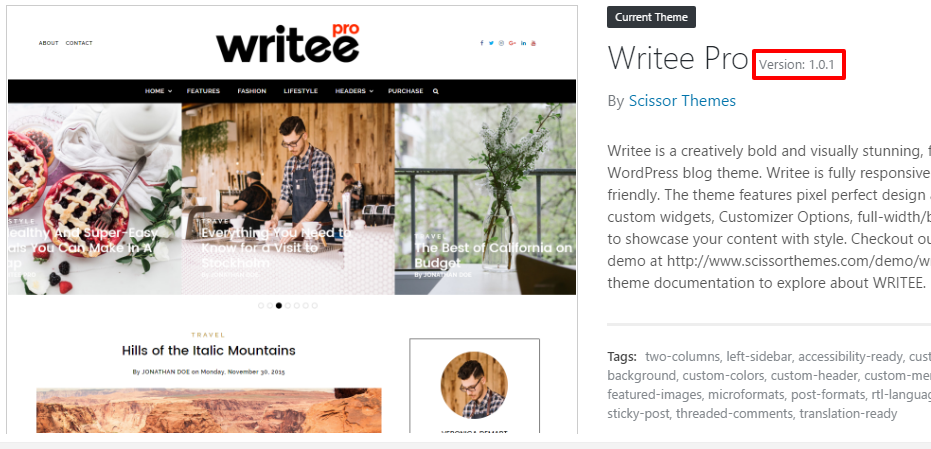Select the last slider pagination dot
Image resolution: width=931 pixels, height=449 pixels.
[315, 305]
